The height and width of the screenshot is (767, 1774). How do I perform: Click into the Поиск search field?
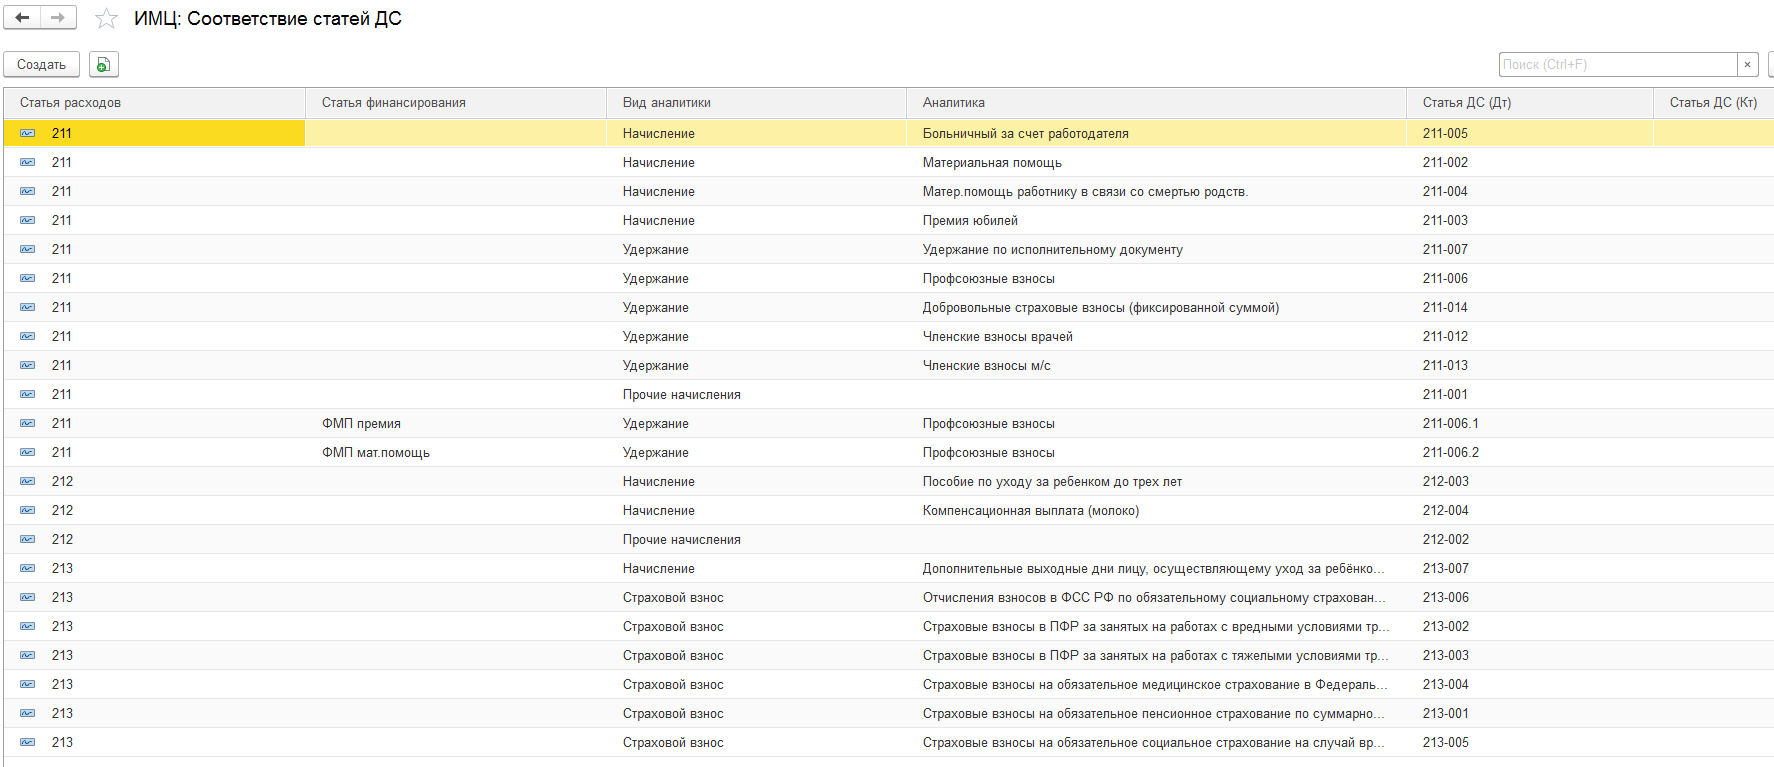click(x=1617, y=65)
